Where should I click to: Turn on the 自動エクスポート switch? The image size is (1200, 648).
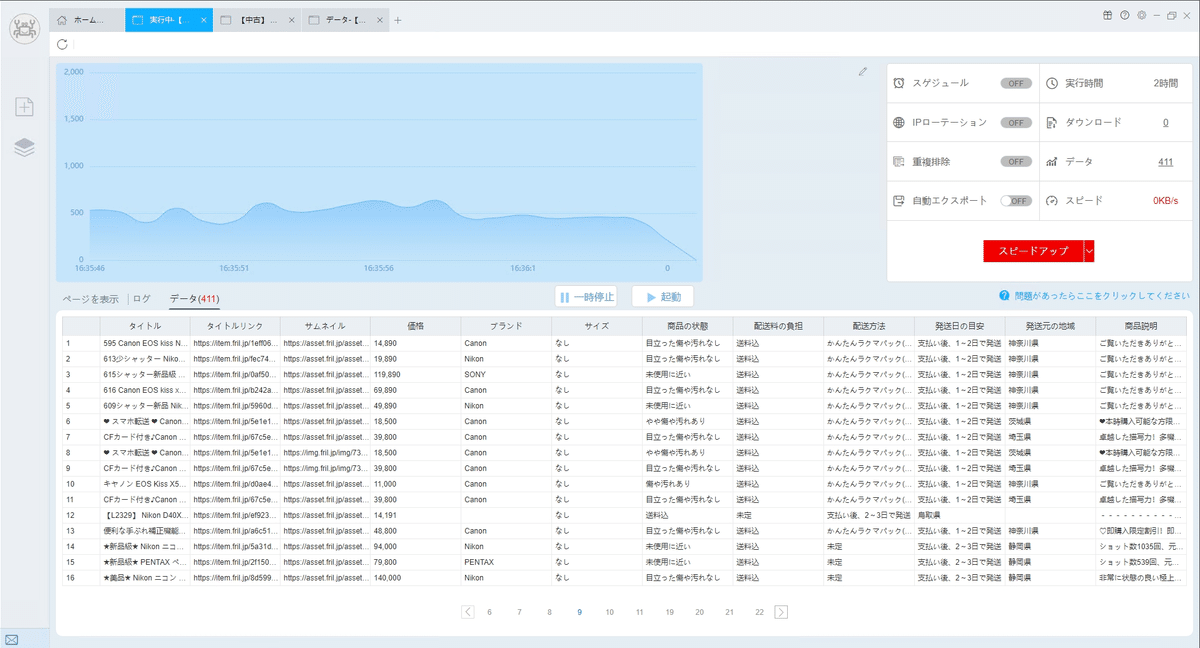coord(1016,200)
